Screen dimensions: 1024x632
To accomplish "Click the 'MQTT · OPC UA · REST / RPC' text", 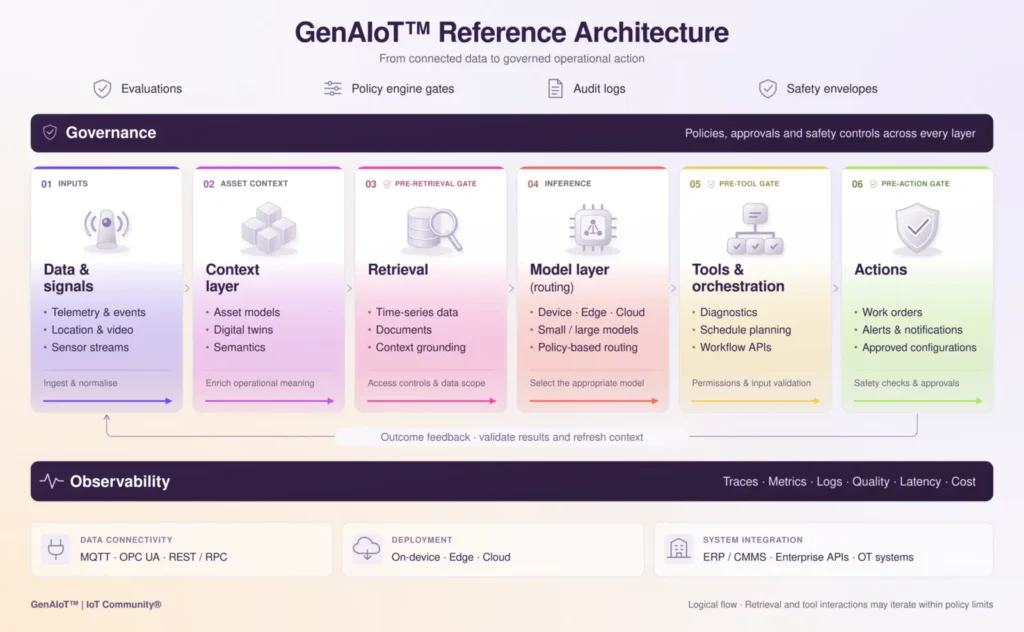I will (x=153, y=557).
